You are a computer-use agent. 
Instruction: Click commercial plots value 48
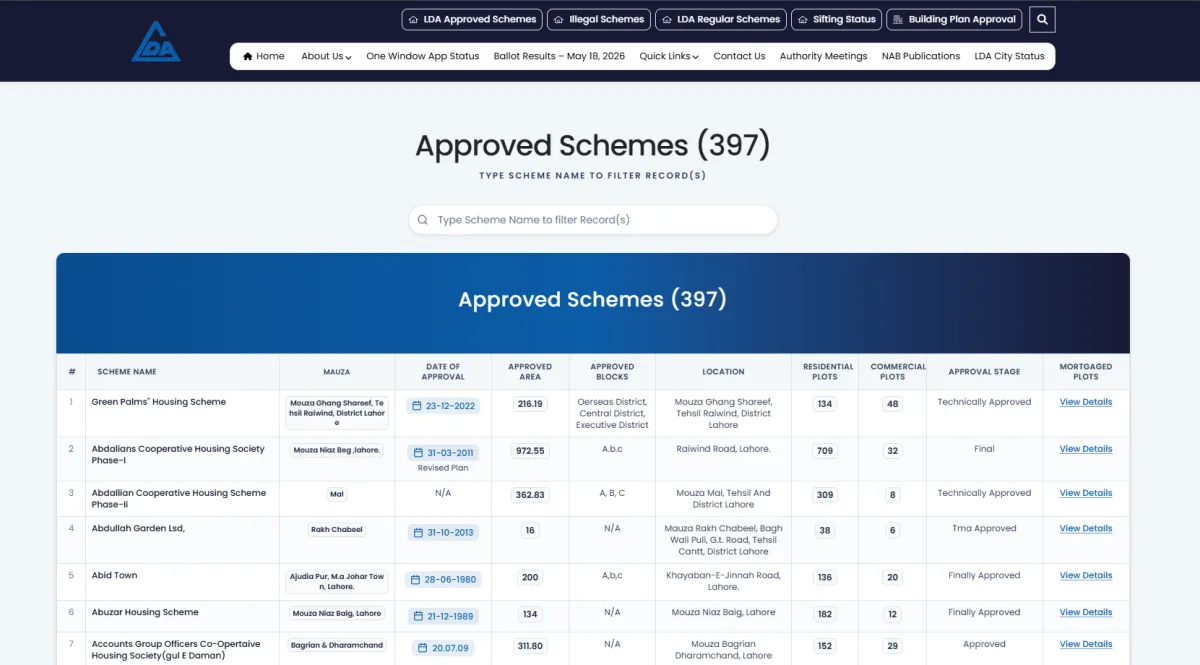(x=893, y=404)
